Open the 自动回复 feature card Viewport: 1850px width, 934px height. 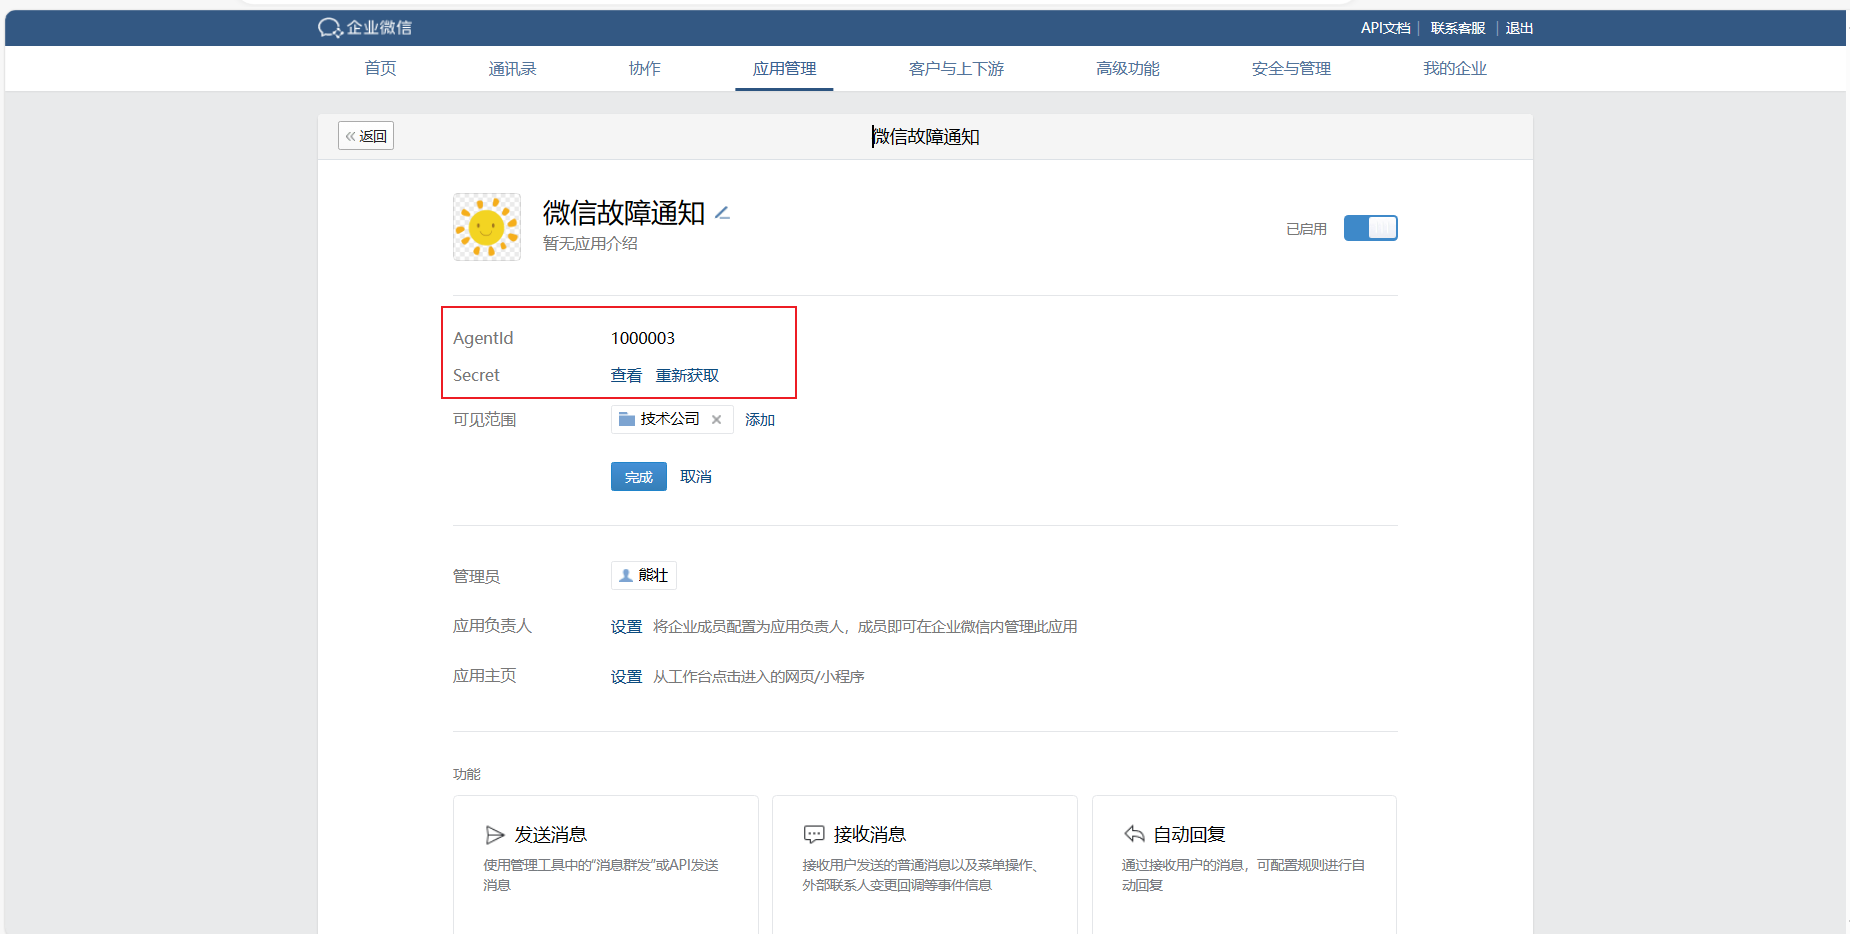[x=1244, y=865]
